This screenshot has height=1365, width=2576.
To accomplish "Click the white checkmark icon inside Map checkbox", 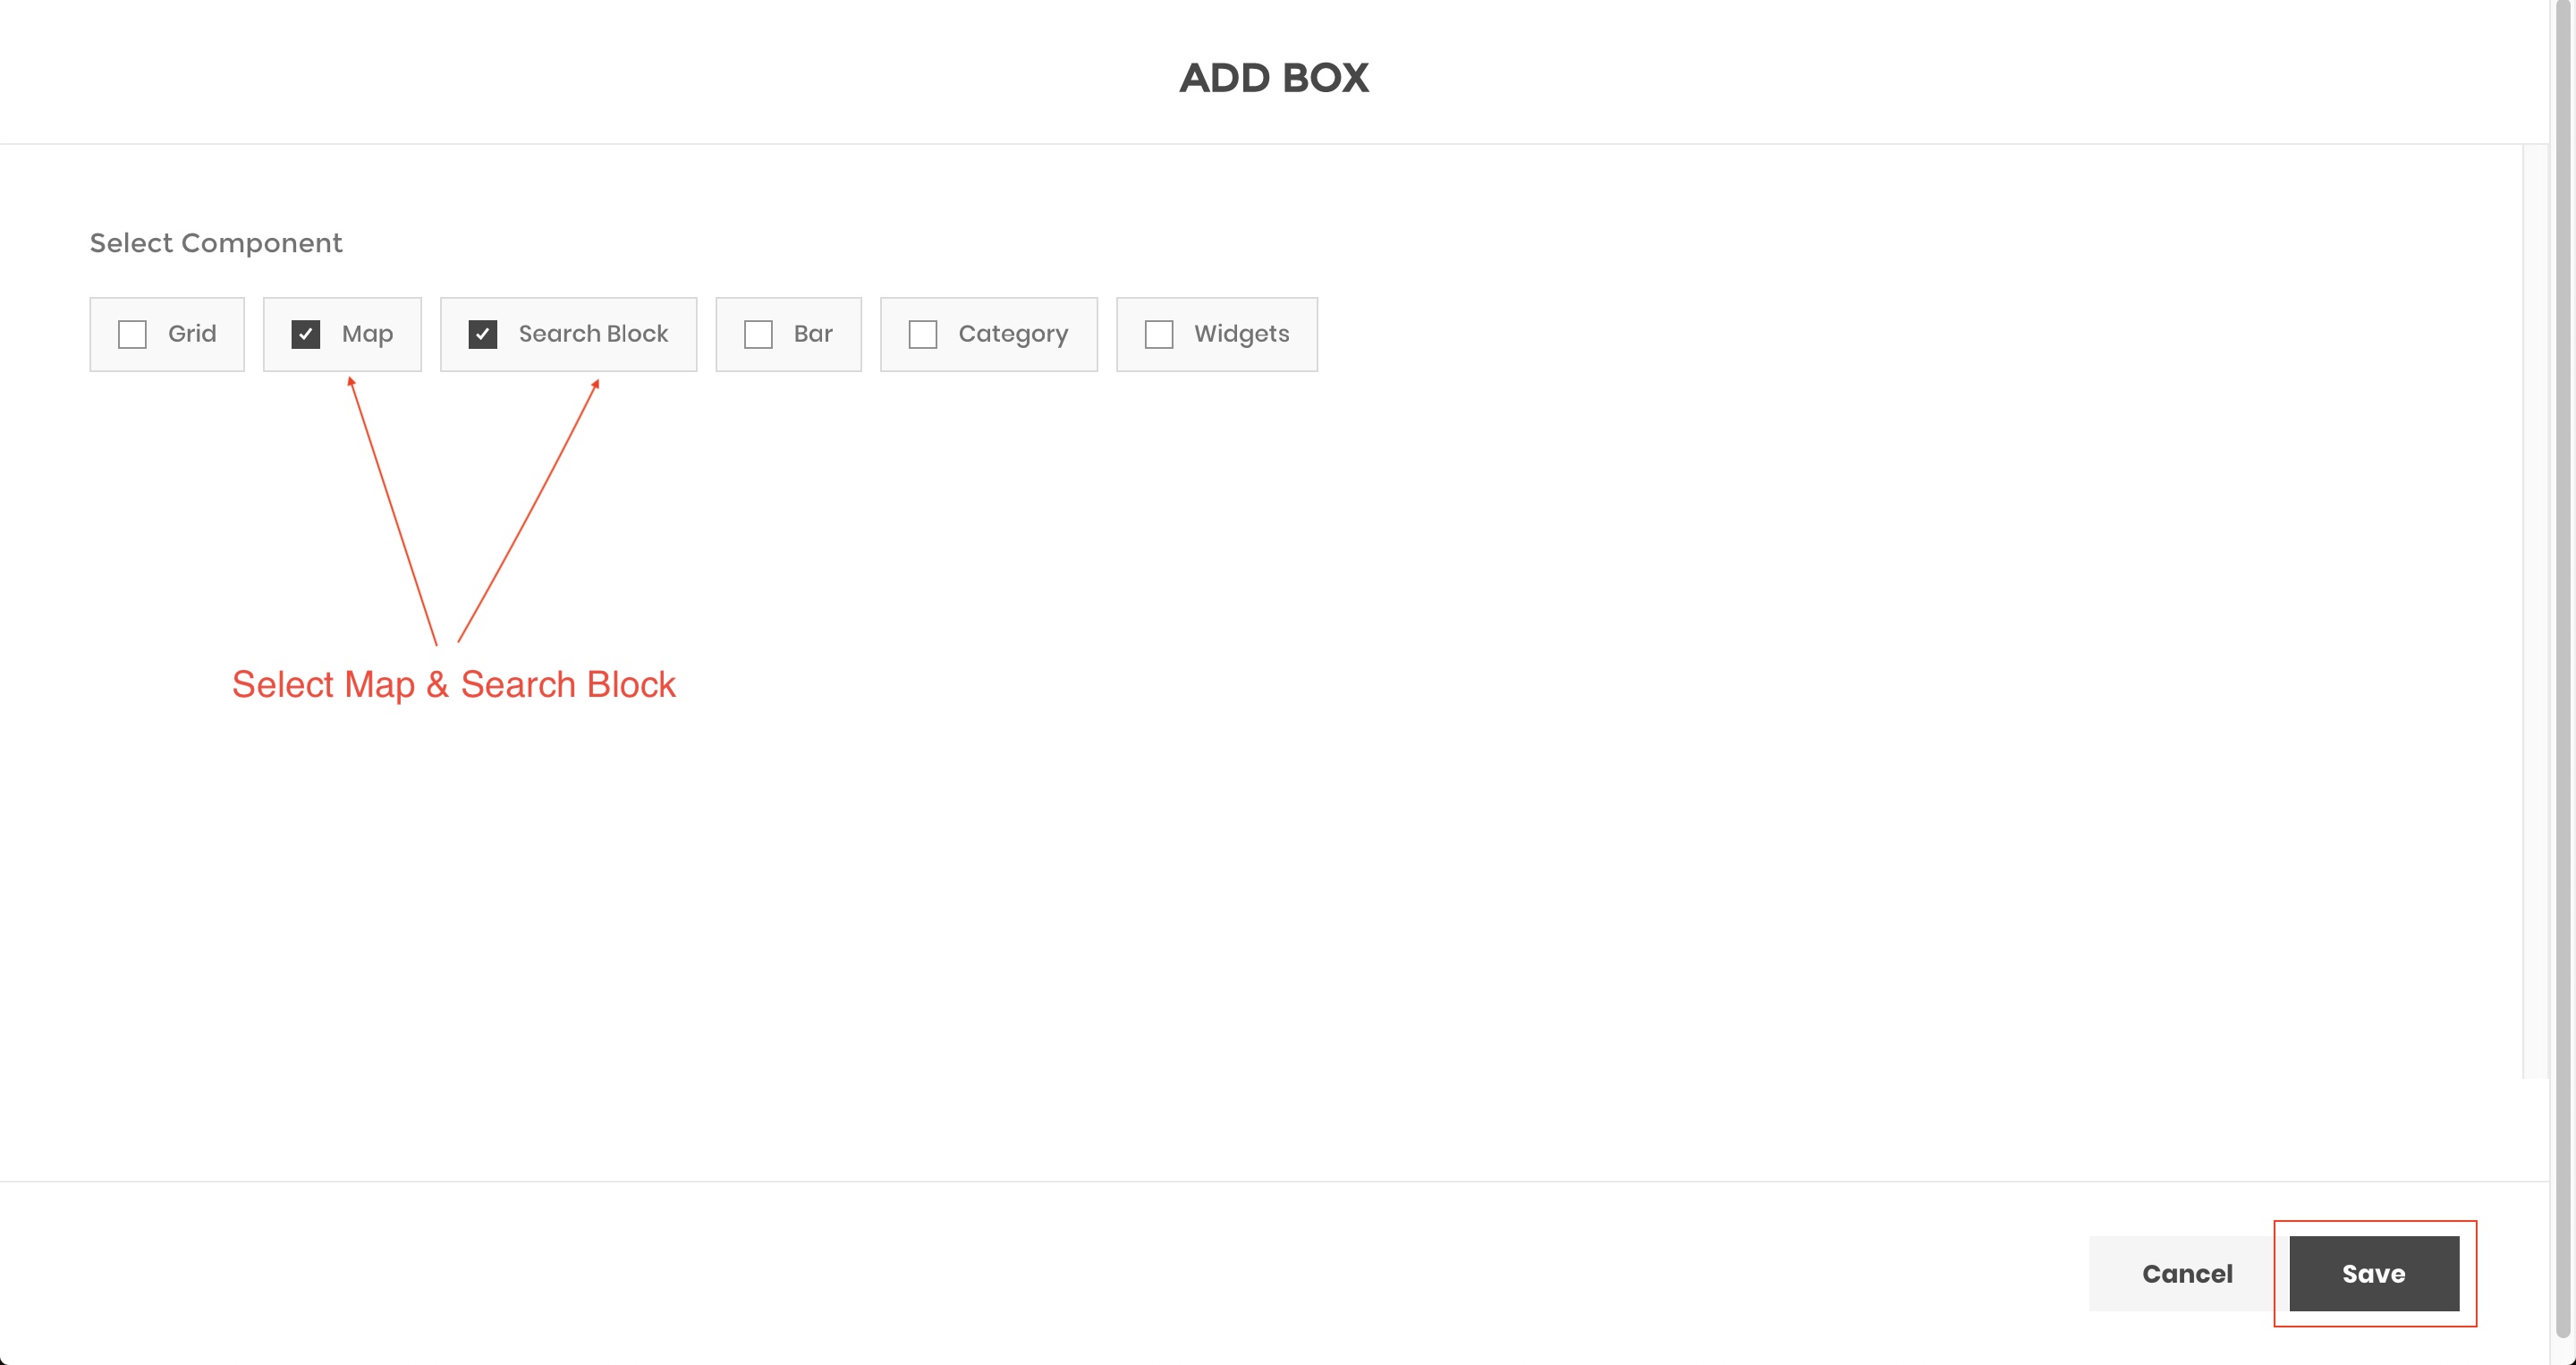I will click(305, 334).
